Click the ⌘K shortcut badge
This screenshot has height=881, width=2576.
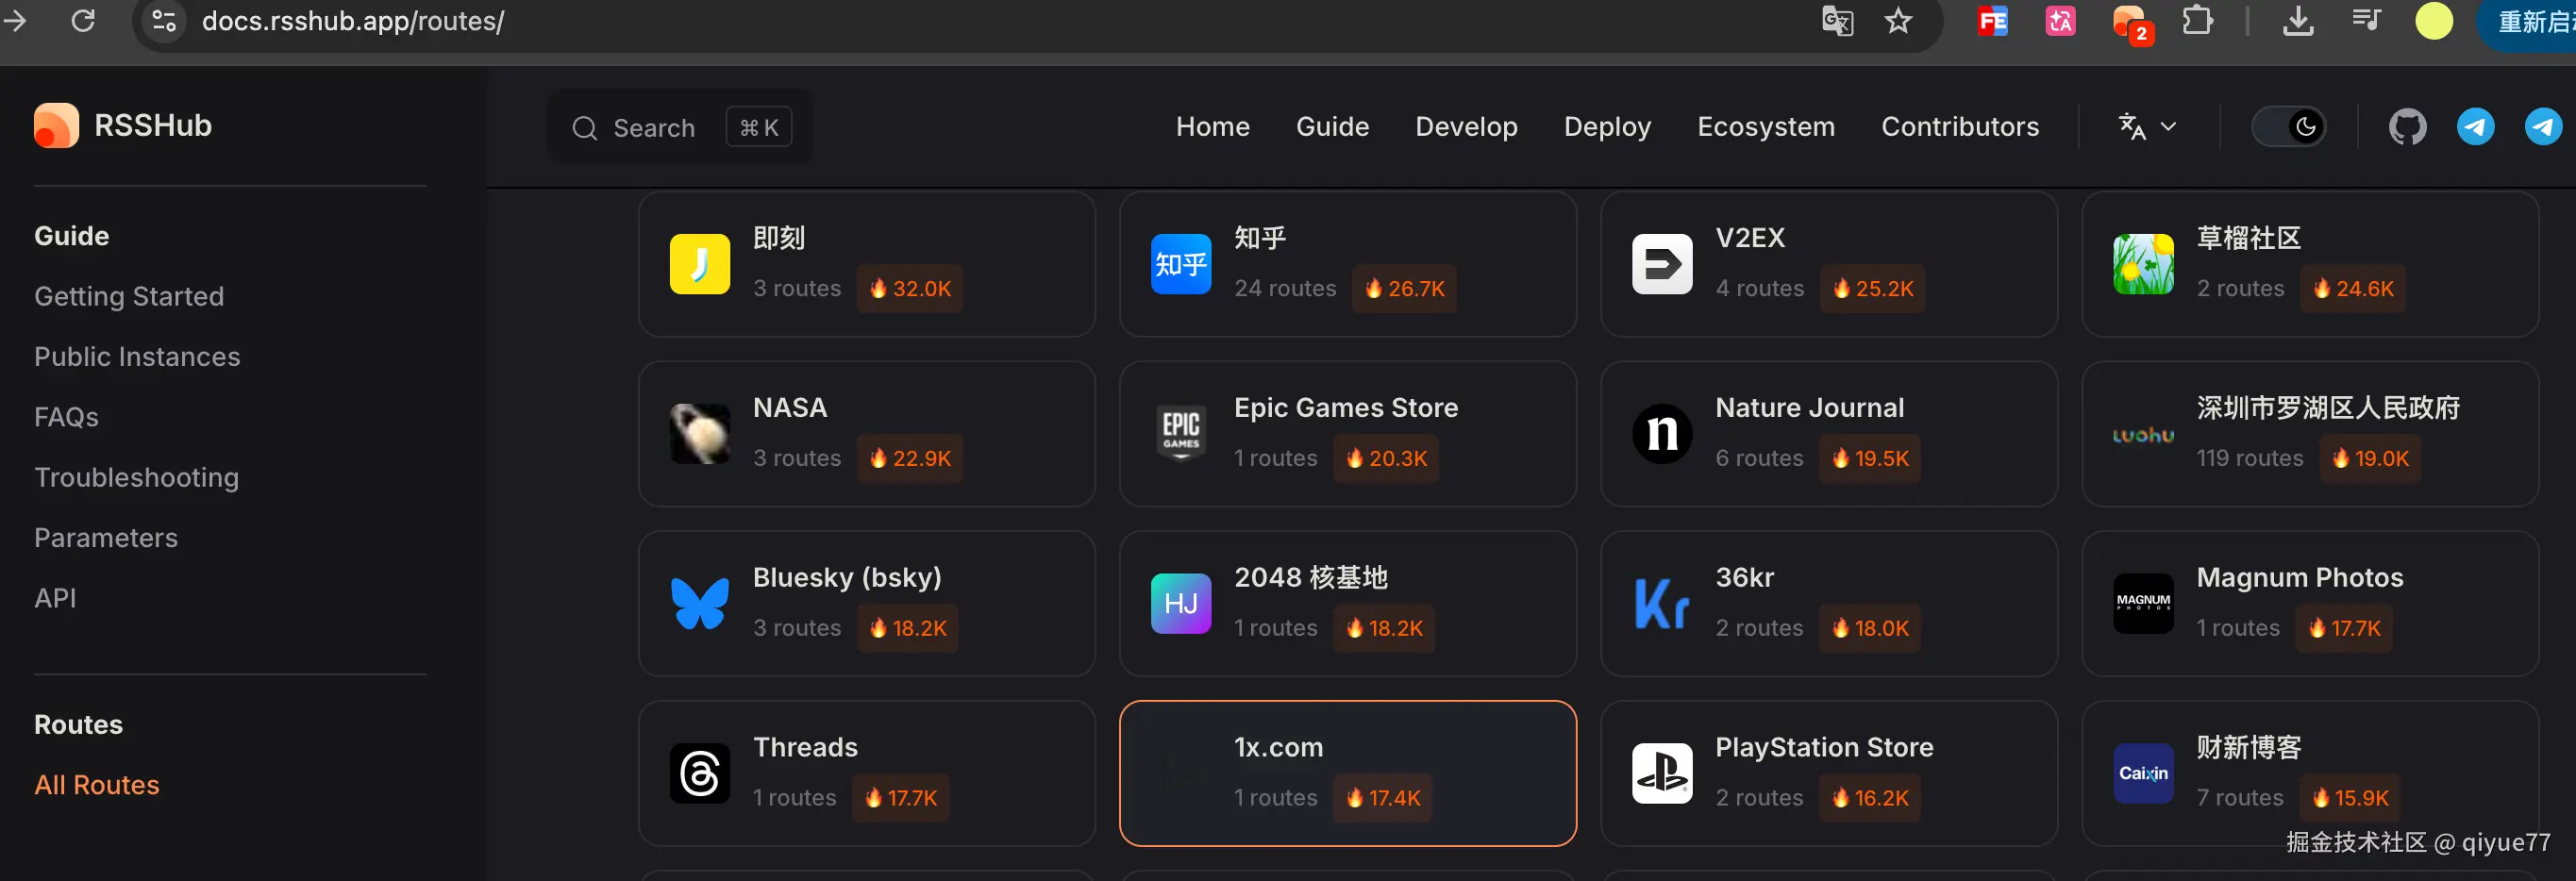(759, 127)
